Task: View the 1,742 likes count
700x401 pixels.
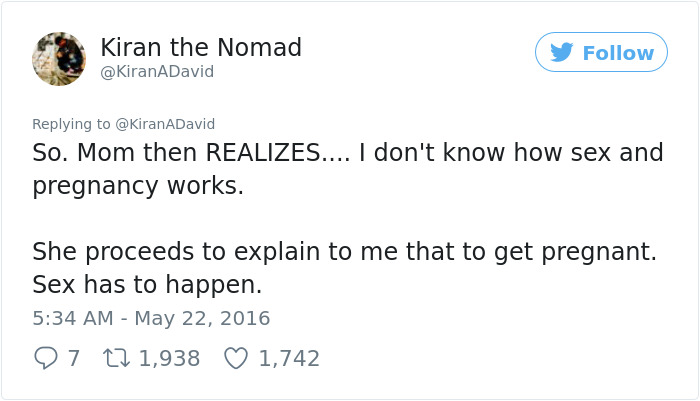Action: tap(289, 358)
